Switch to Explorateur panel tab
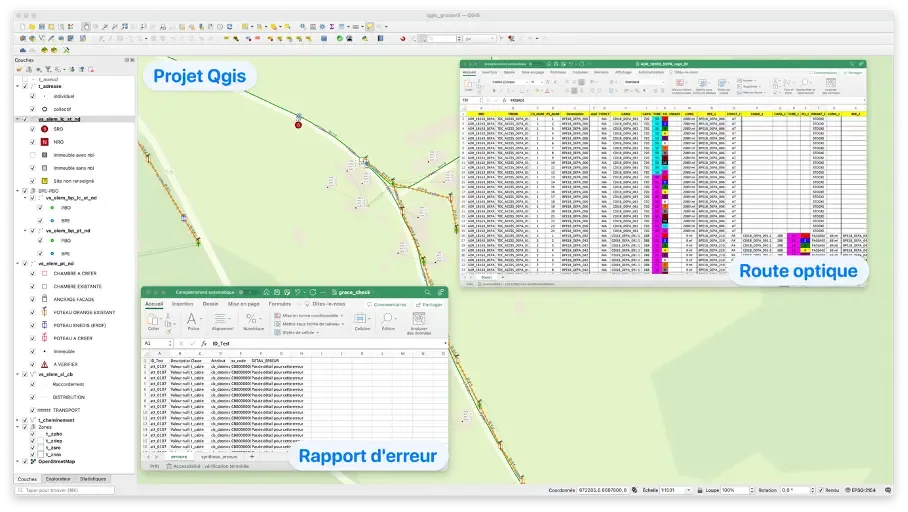This screenshot has height=512, width=908. (x=58, y=479)
